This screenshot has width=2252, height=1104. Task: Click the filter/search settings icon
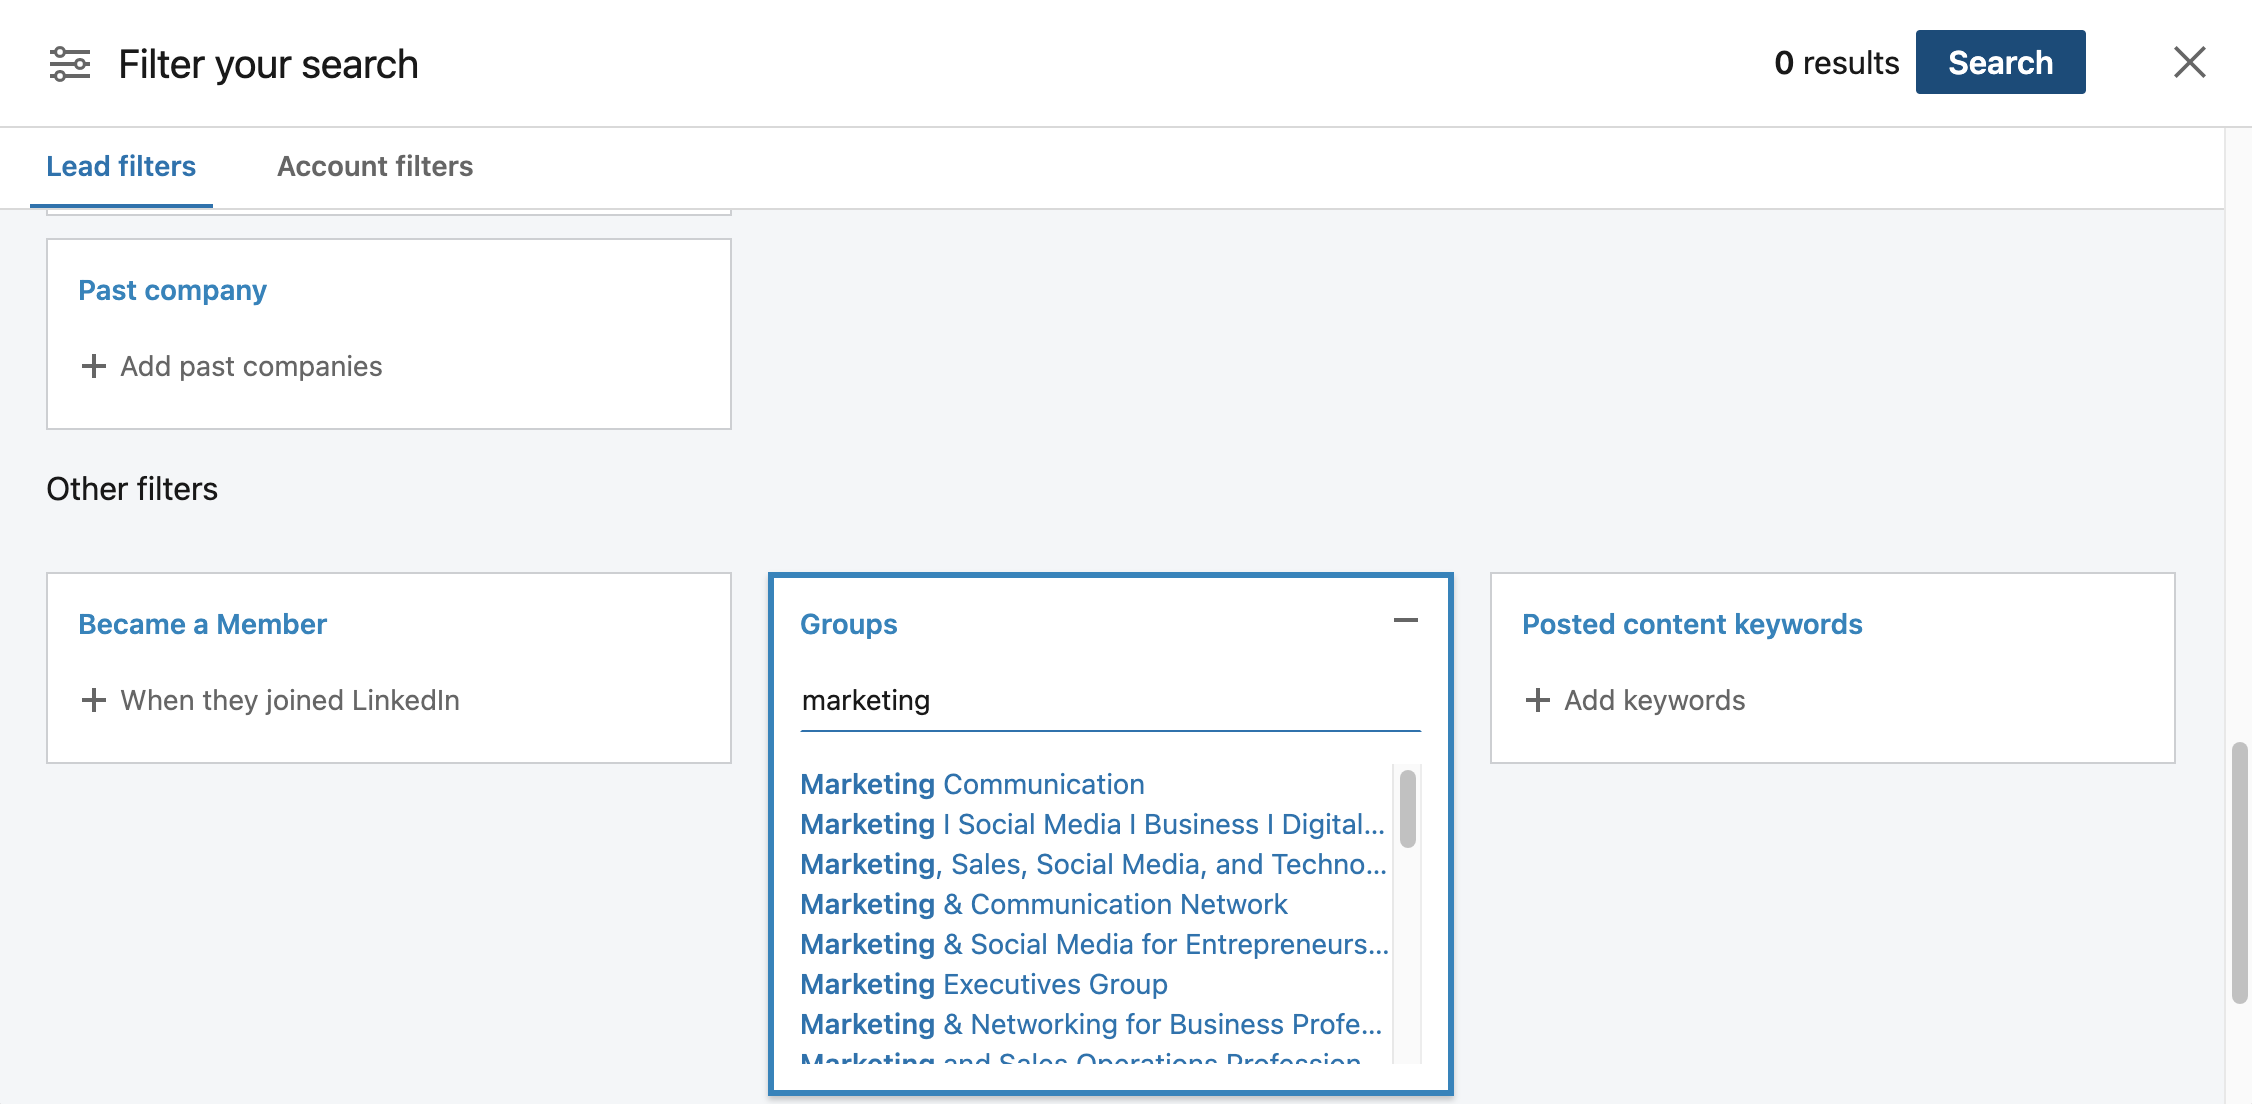pos(68,63)
